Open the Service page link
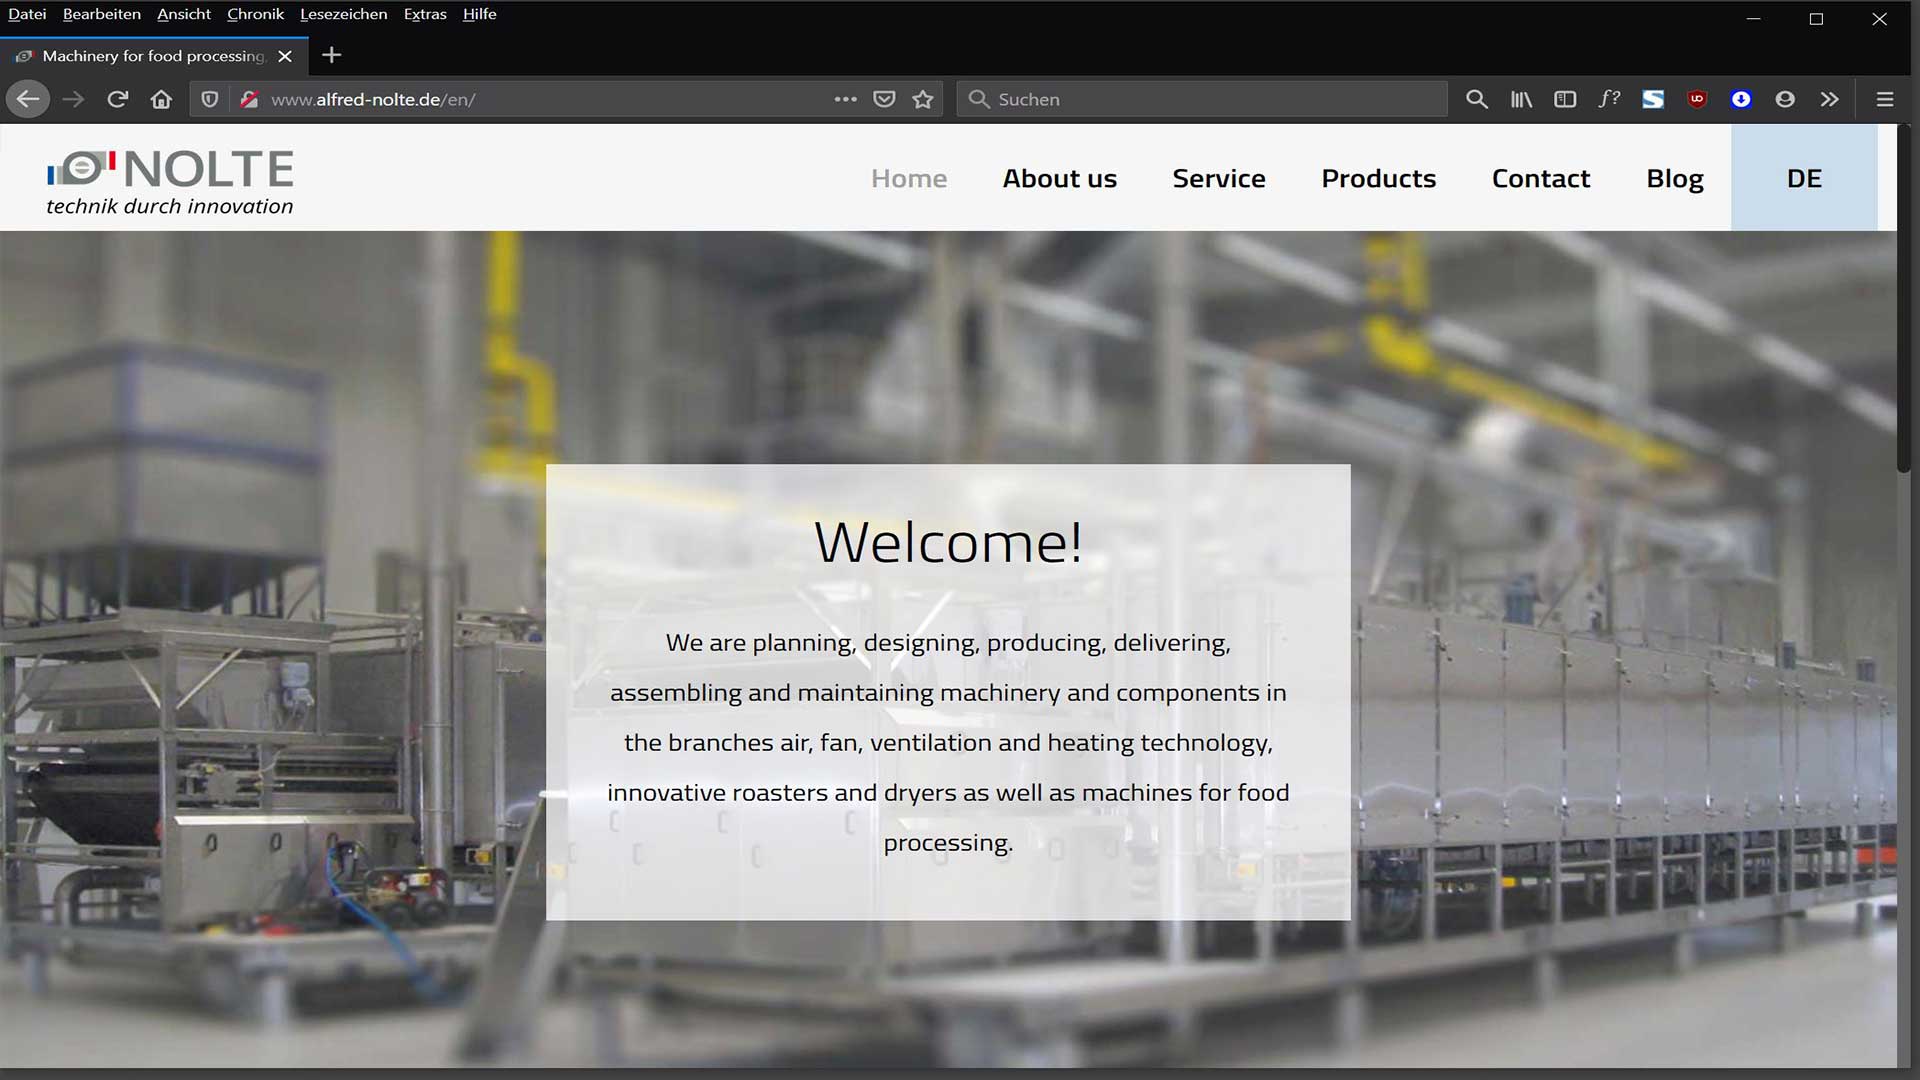Screen dimensions: 1920x1080 pyautogui.click(x=1219, y=178)
